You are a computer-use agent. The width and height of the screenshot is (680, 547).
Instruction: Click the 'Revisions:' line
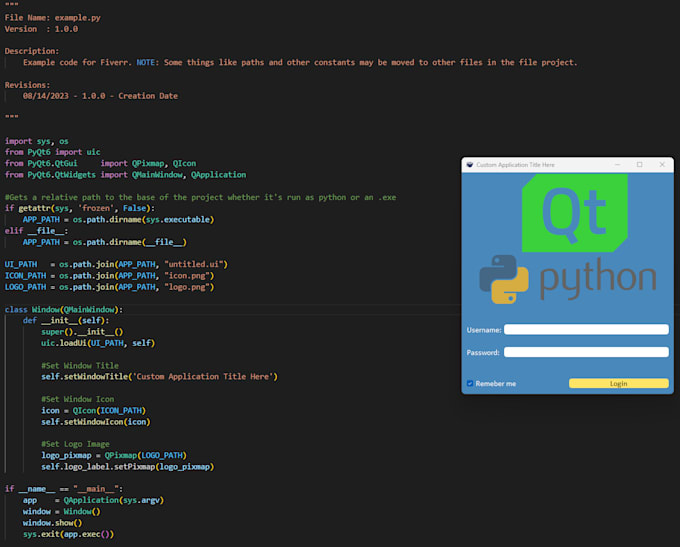pyautogui.click(x=27, y=85)
